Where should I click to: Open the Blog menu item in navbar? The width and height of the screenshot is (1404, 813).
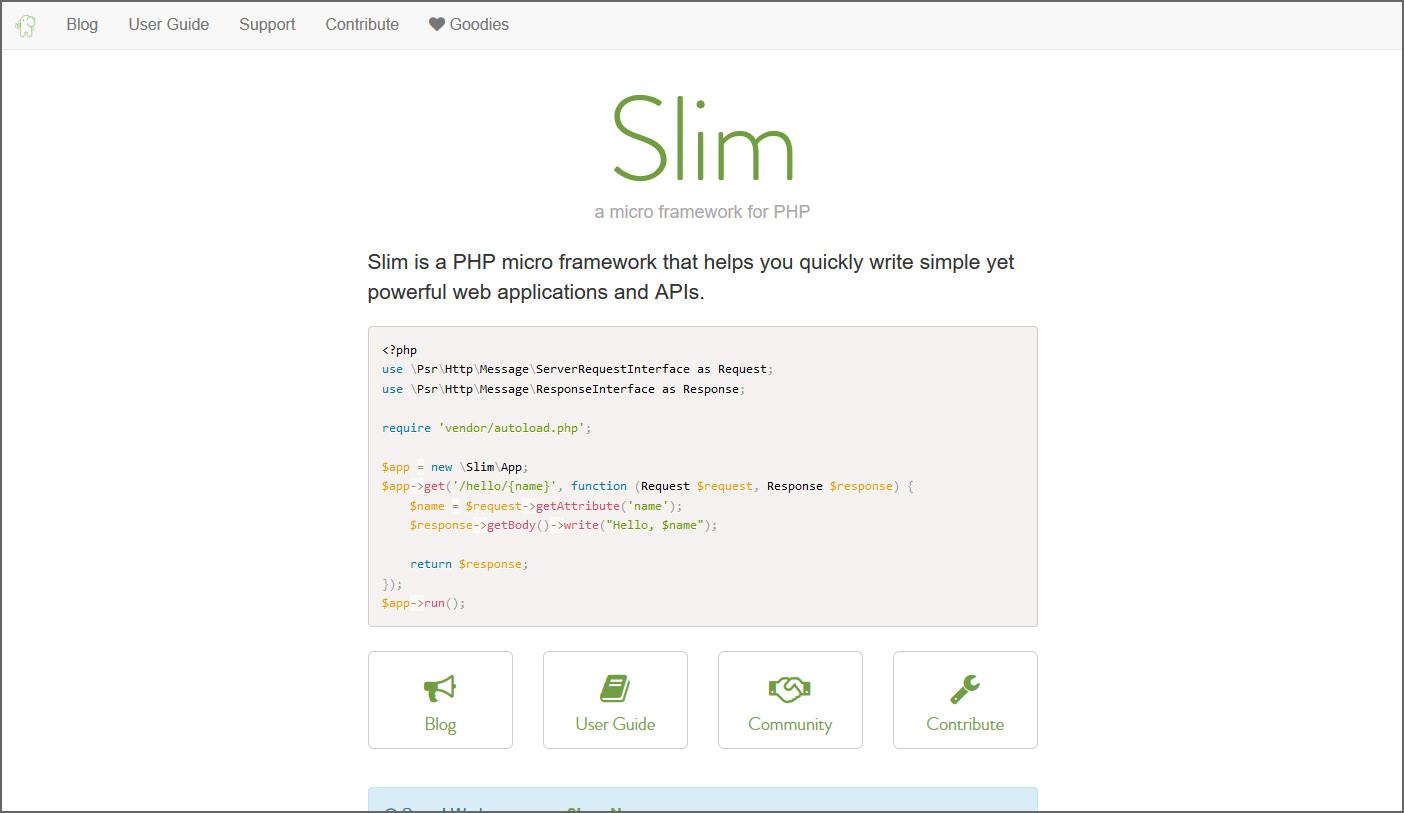[82, 25]
